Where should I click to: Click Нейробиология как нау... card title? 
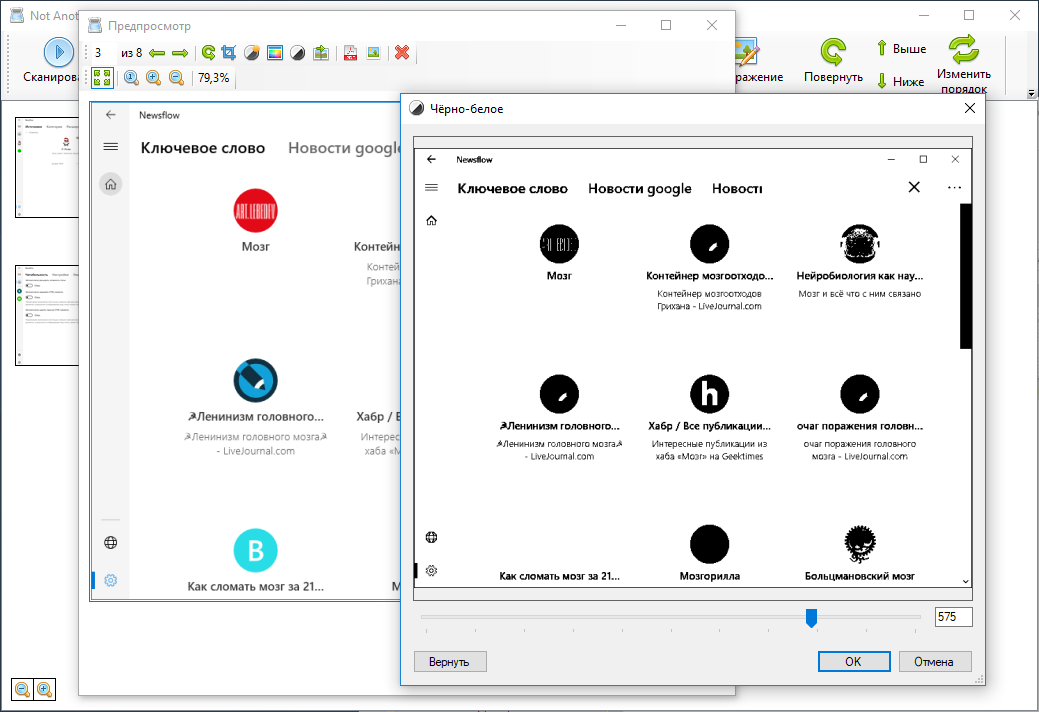[859, 276]
